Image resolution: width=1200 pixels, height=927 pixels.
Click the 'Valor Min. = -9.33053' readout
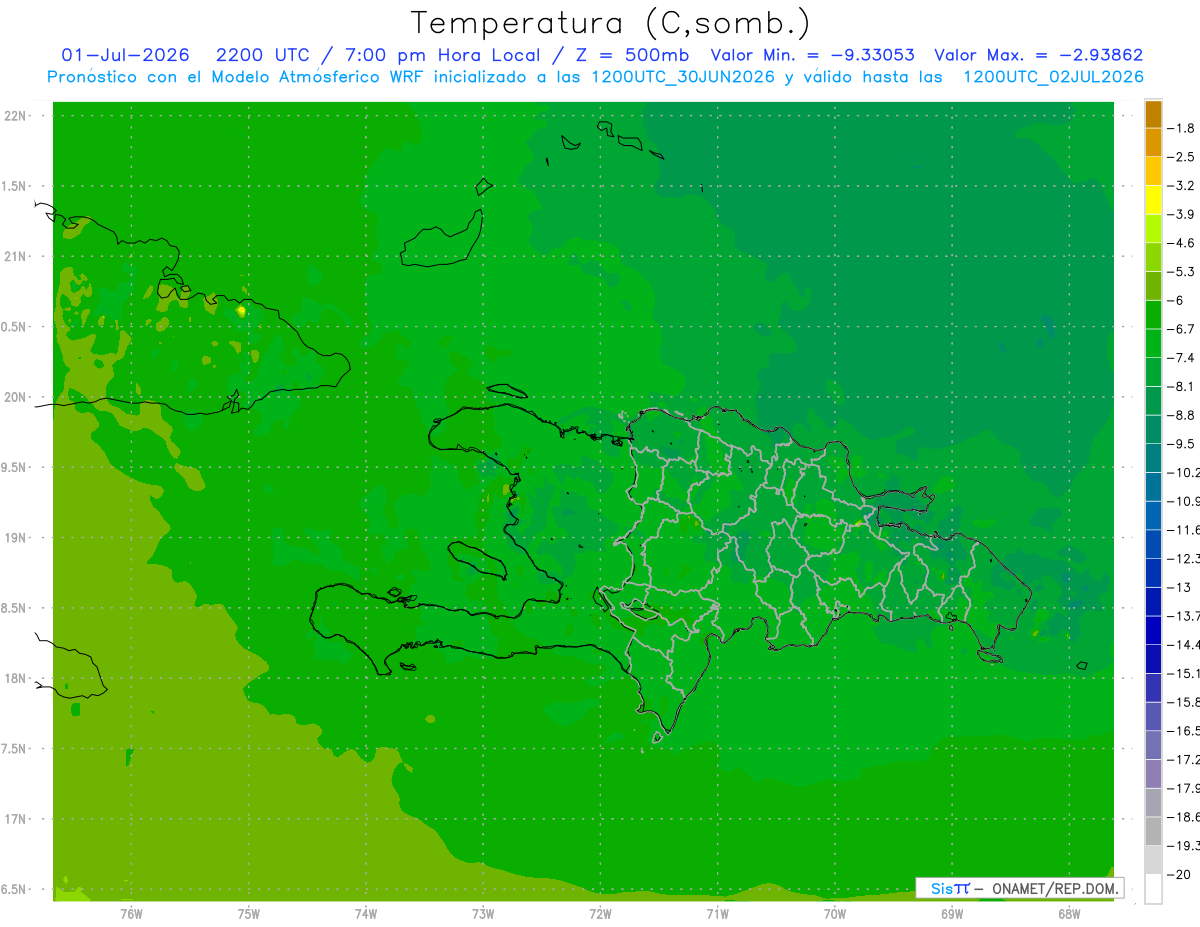point(812,55)
